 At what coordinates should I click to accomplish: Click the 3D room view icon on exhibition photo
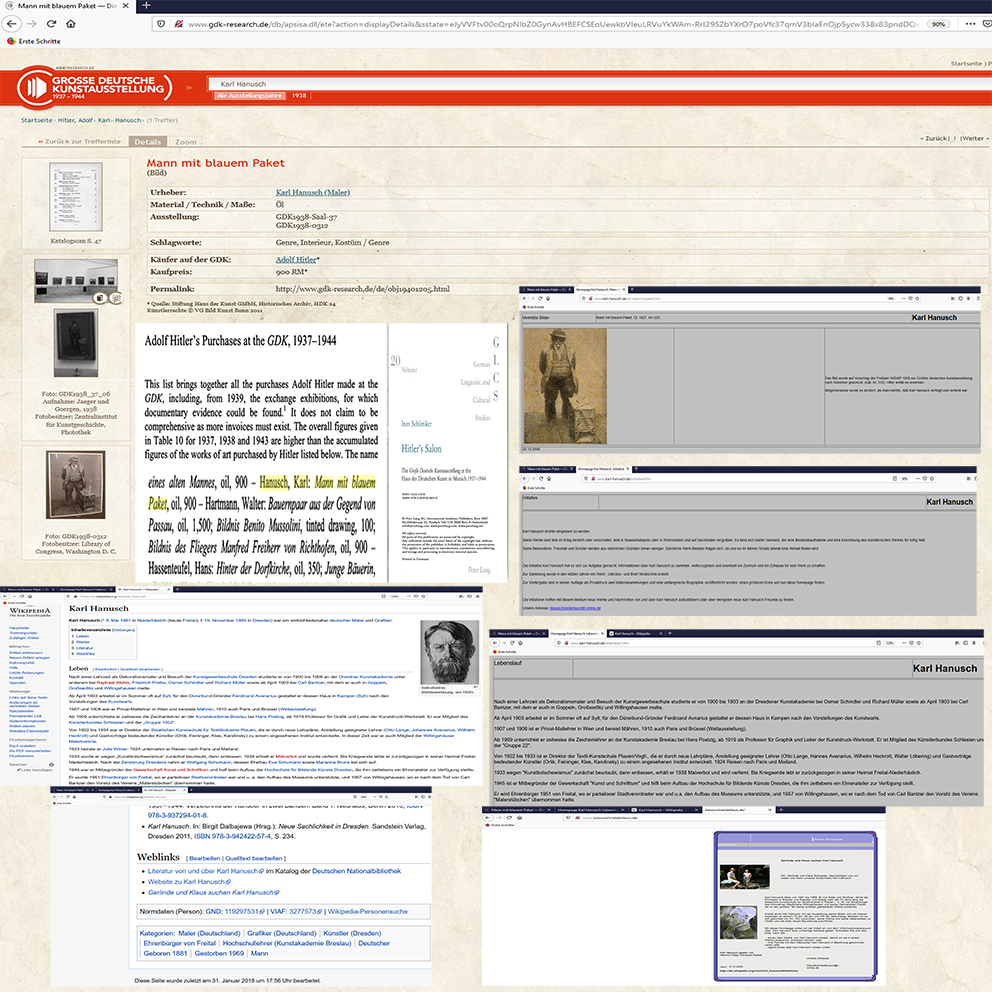pos(101,298)
